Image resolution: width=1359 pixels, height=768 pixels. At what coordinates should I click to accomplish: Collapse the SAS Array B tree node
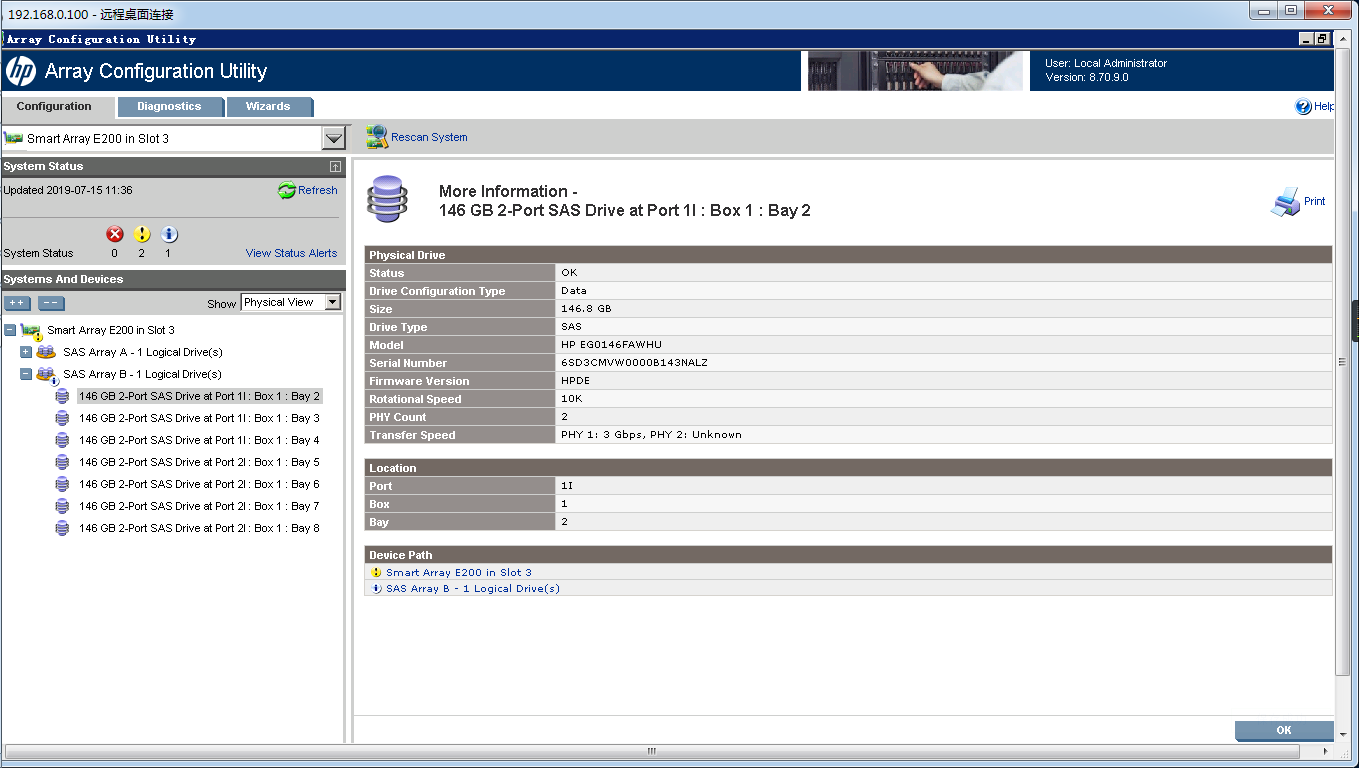26,374
